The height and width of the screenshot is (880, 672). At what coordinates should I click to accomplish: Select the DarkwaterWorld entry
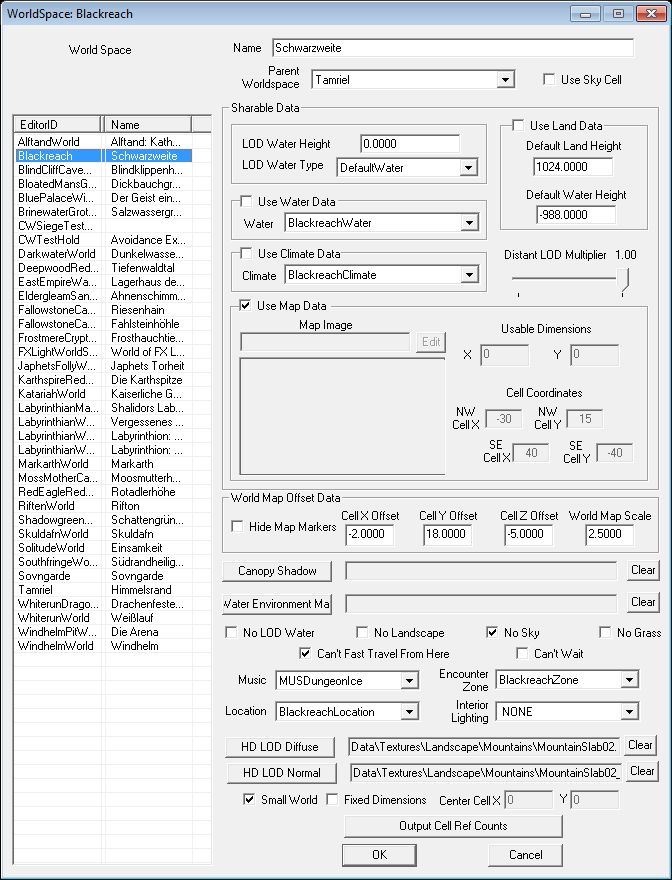click(x=57, y=254)
